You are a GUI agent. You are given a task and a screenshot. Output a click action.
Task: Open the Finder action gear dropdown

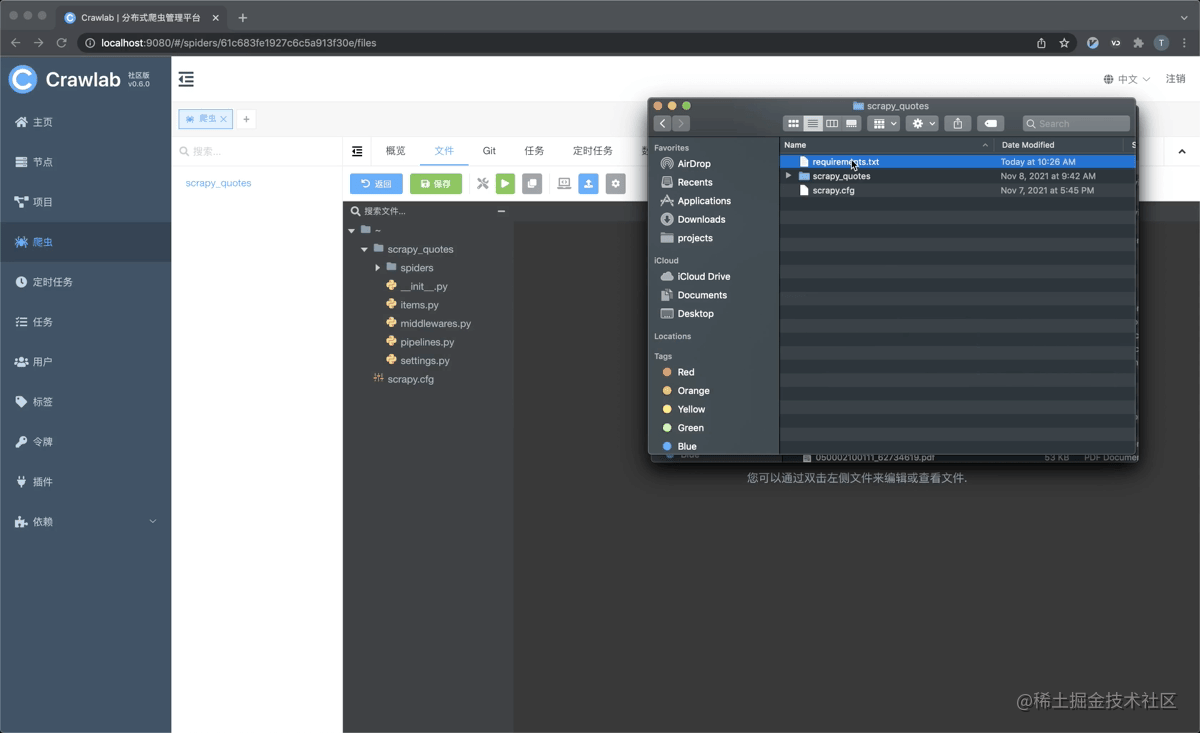(x=922, y=124)
